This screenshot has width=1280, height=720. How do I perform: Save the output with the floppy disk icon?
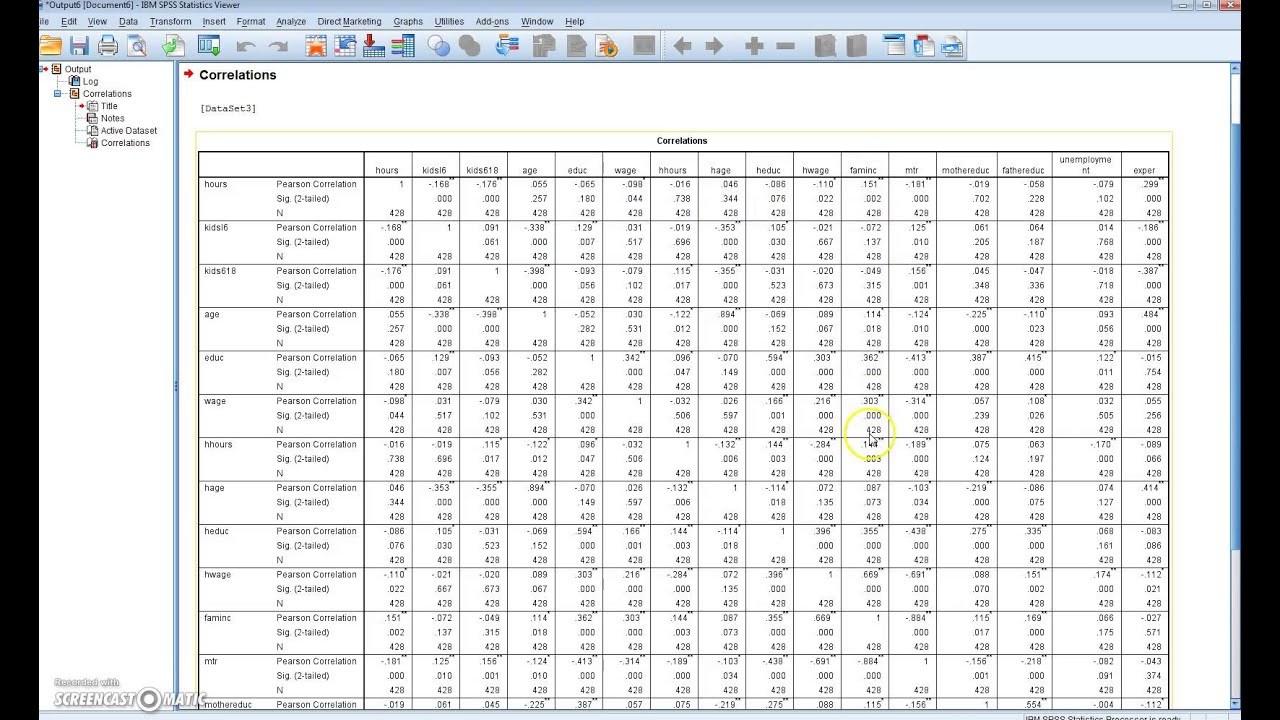pos(79,45)
